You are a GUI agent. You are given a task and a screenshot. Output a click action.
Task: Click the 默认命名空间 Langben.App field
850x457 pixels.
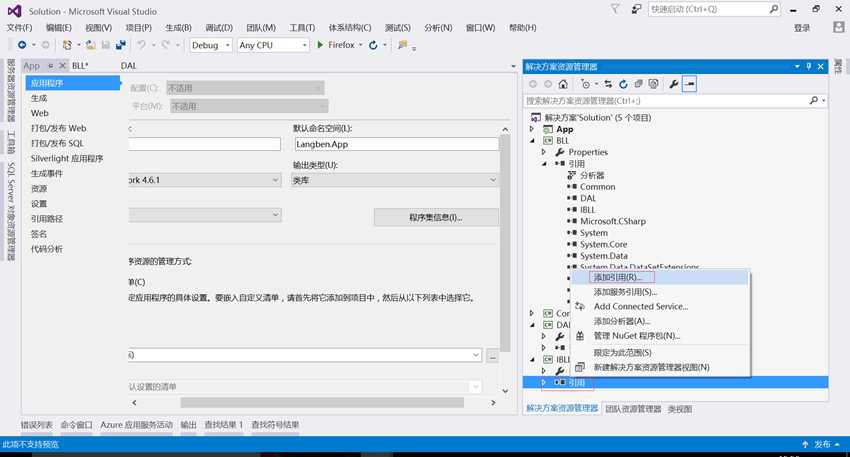tap(396, 144)
